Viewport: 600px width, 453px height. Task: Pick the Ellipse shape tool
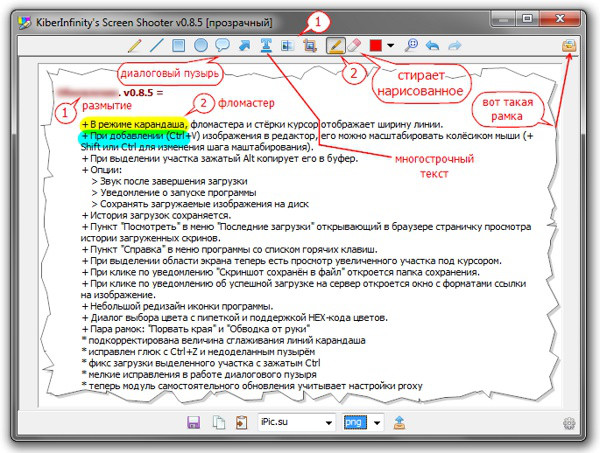(x=201, y=46)
